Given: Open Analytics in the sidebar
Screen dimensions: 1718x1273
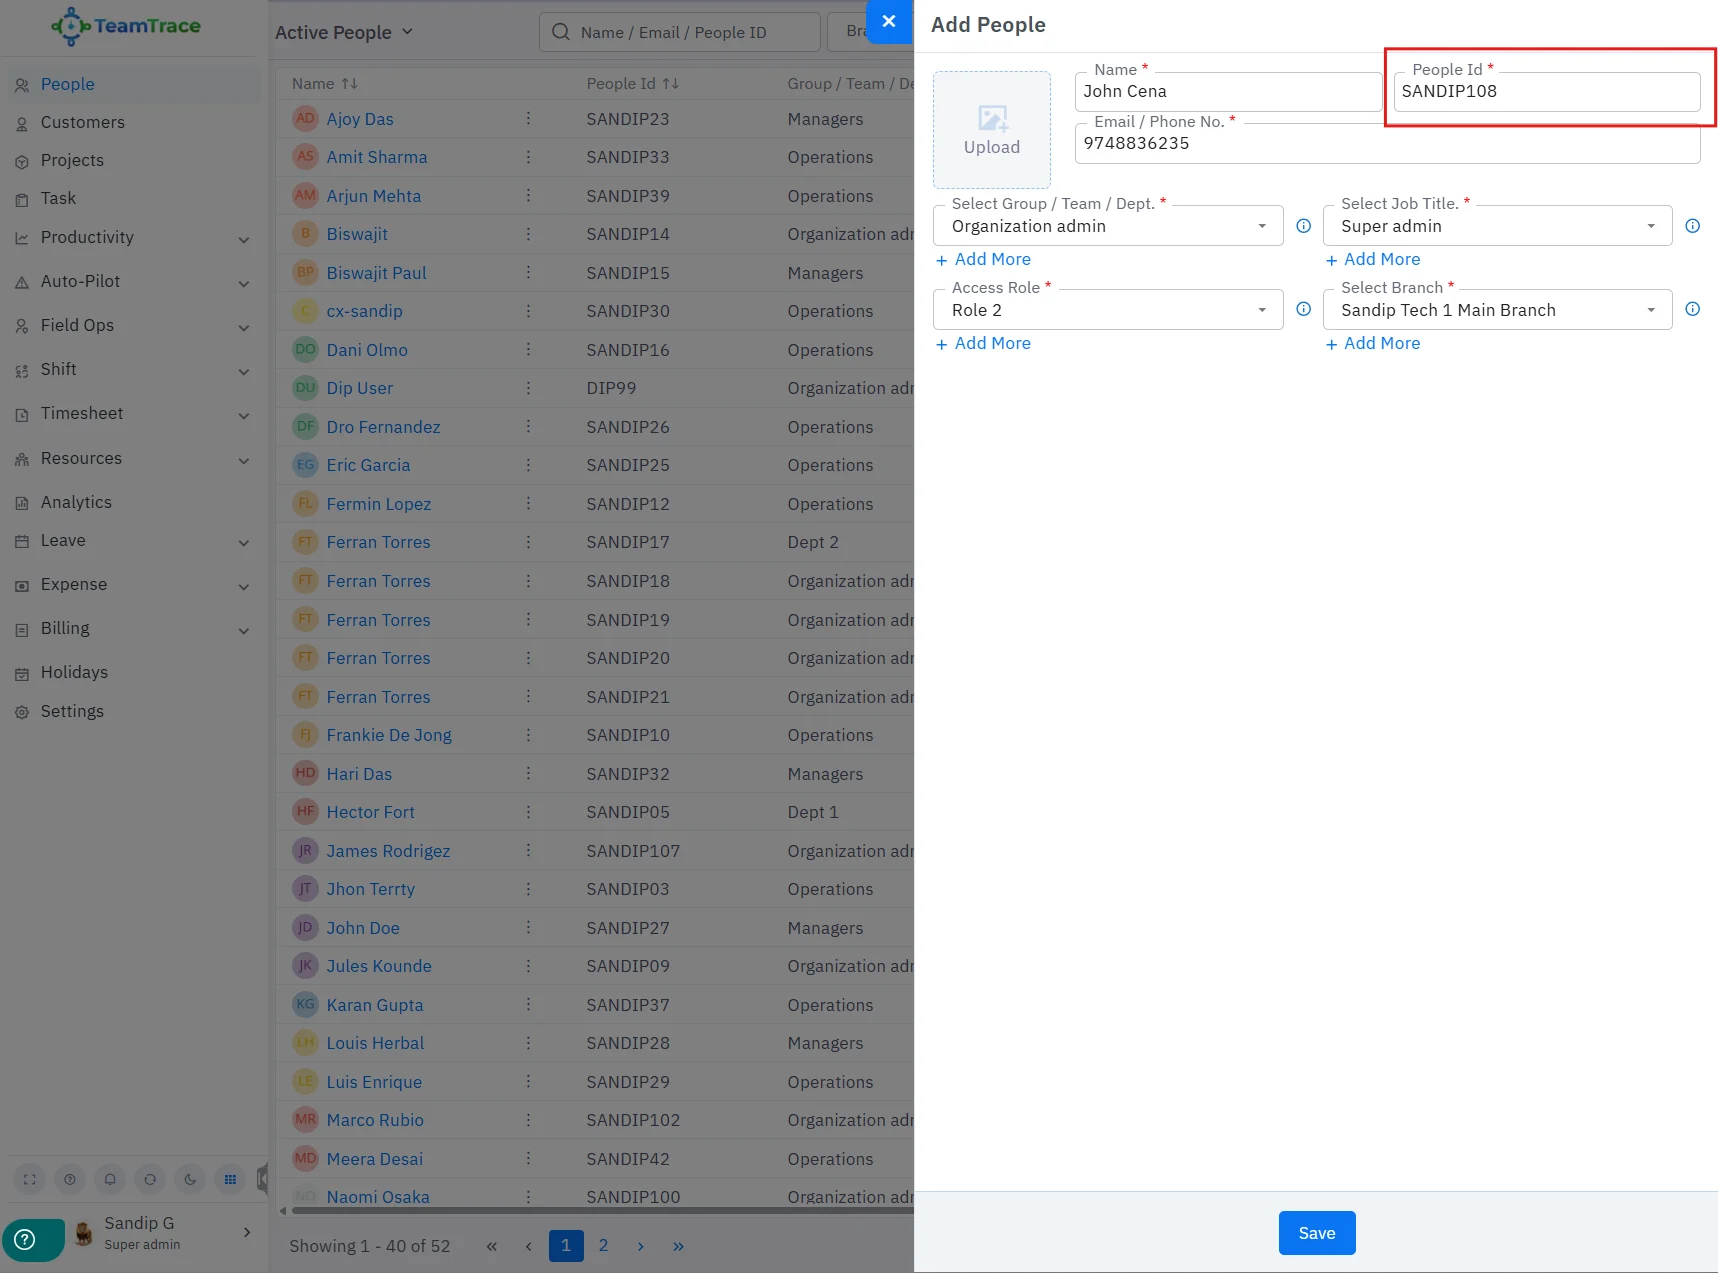Looking at the screenshot, I should (x=76, y=503).
